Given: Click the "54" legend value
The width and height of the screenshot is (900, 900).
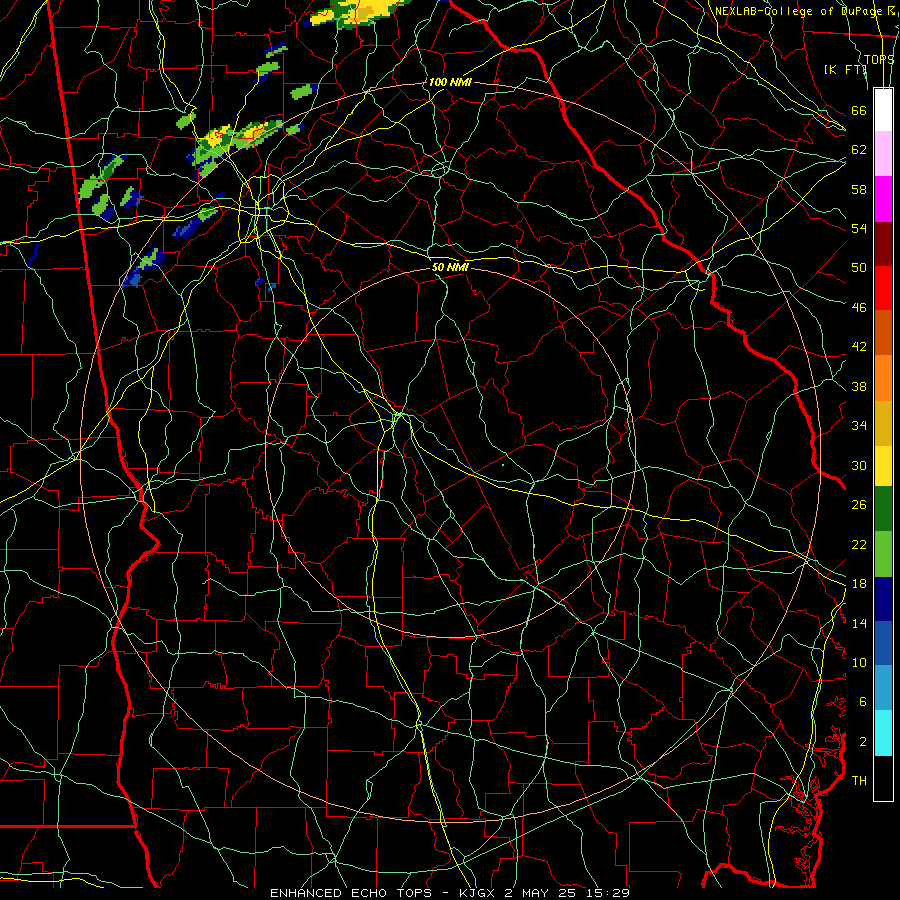Looking at the screenshot, I should click(x=859, y=228).
